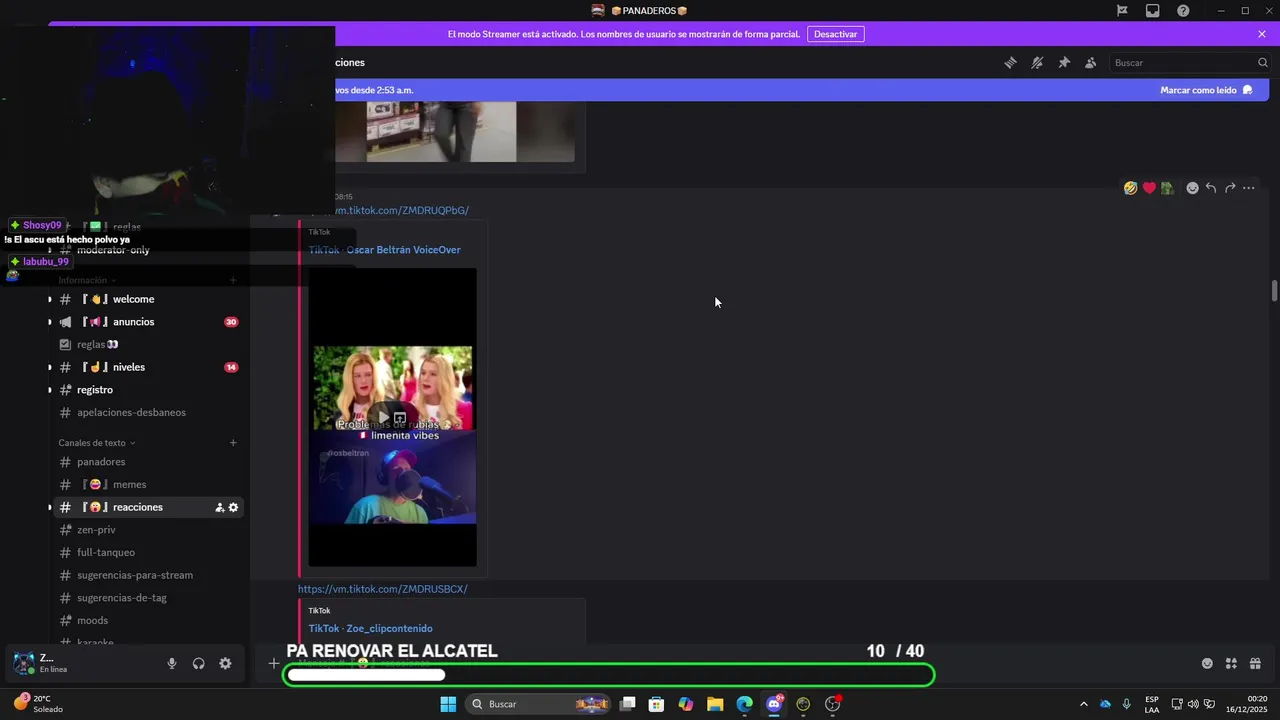Open the apelaciones-desbaneos channel
This screenshot has height=720, width=1280.
(x=148, y=412)
